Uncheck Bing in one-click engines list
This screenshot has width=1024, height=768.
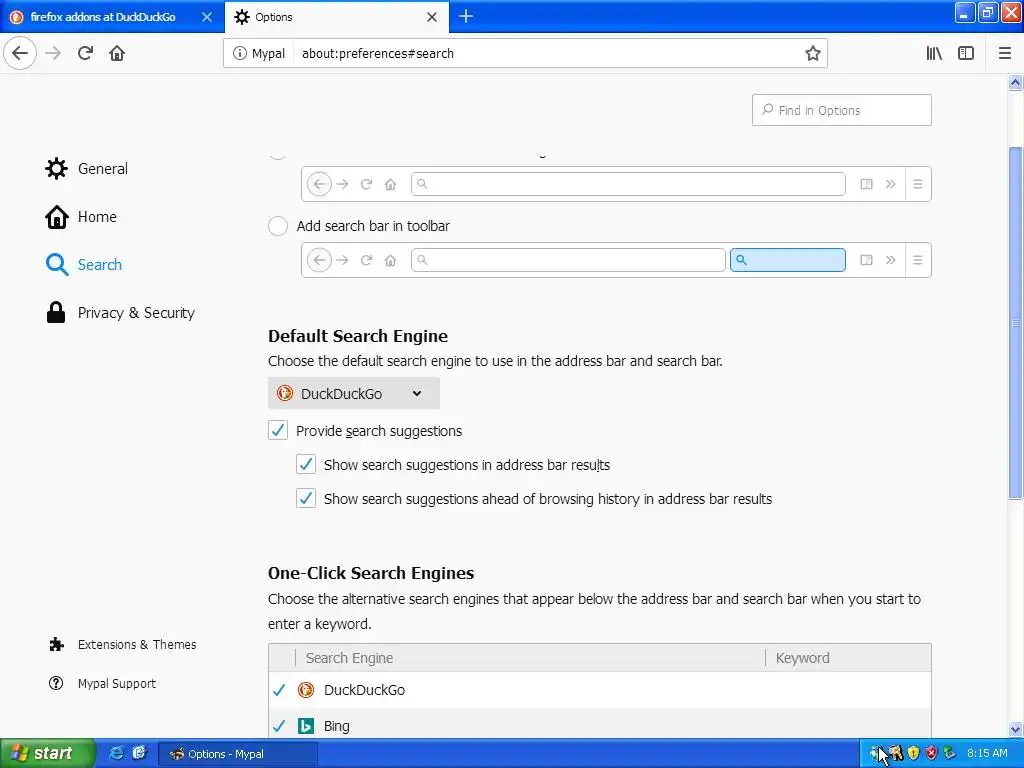(x=280, y=726)
